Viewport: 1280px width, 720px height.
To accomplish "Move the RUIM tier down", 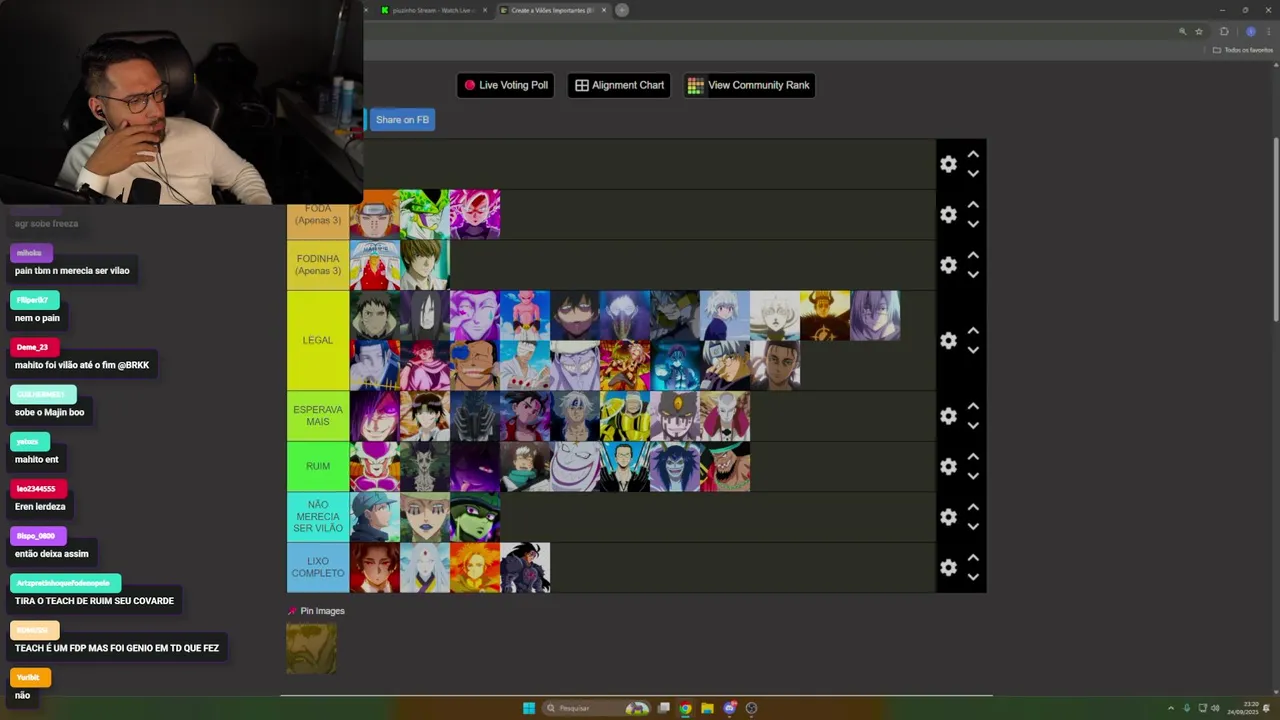I will 973,476.
